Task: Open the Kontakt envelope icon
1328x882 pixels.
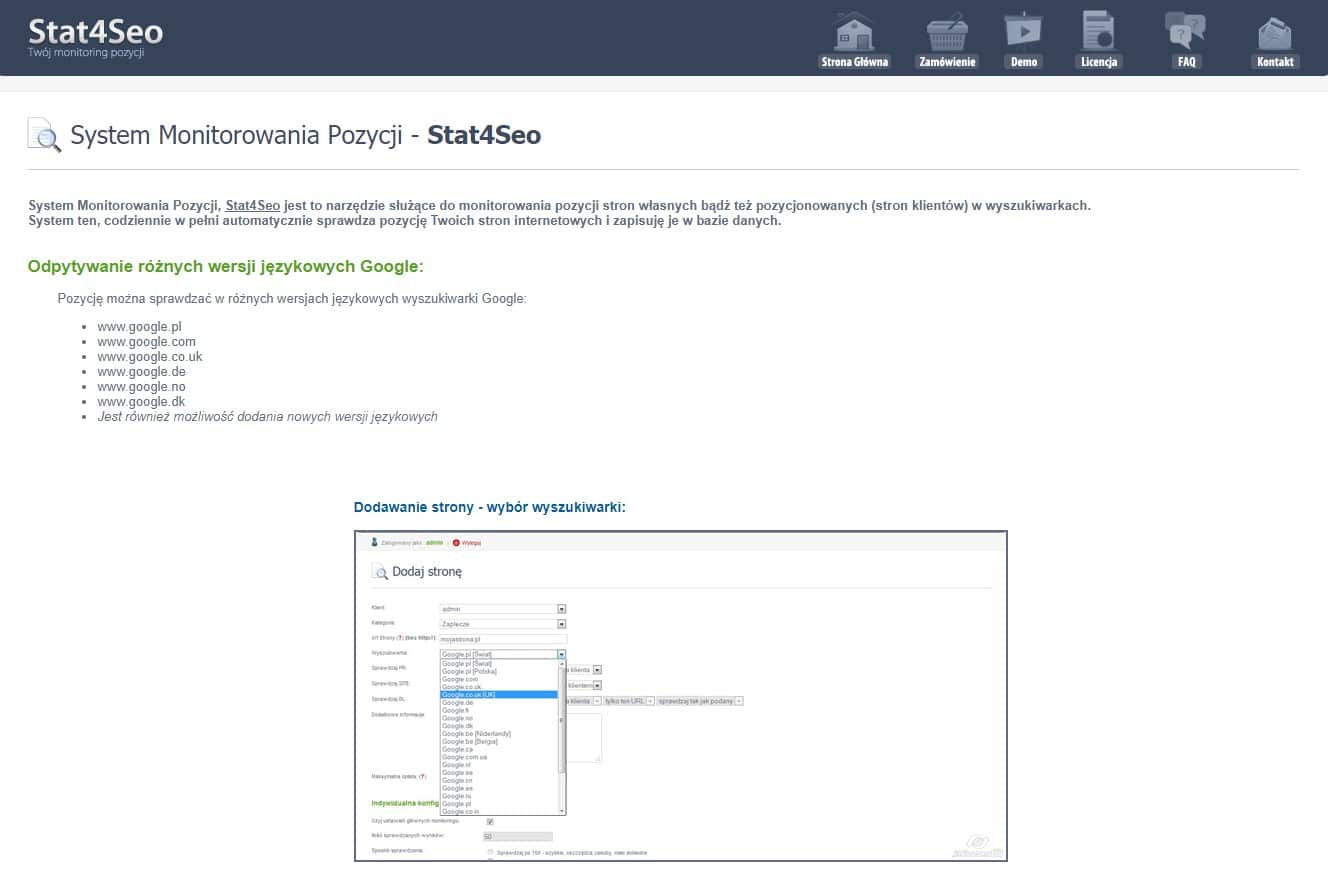Action: pos(1274,32)
